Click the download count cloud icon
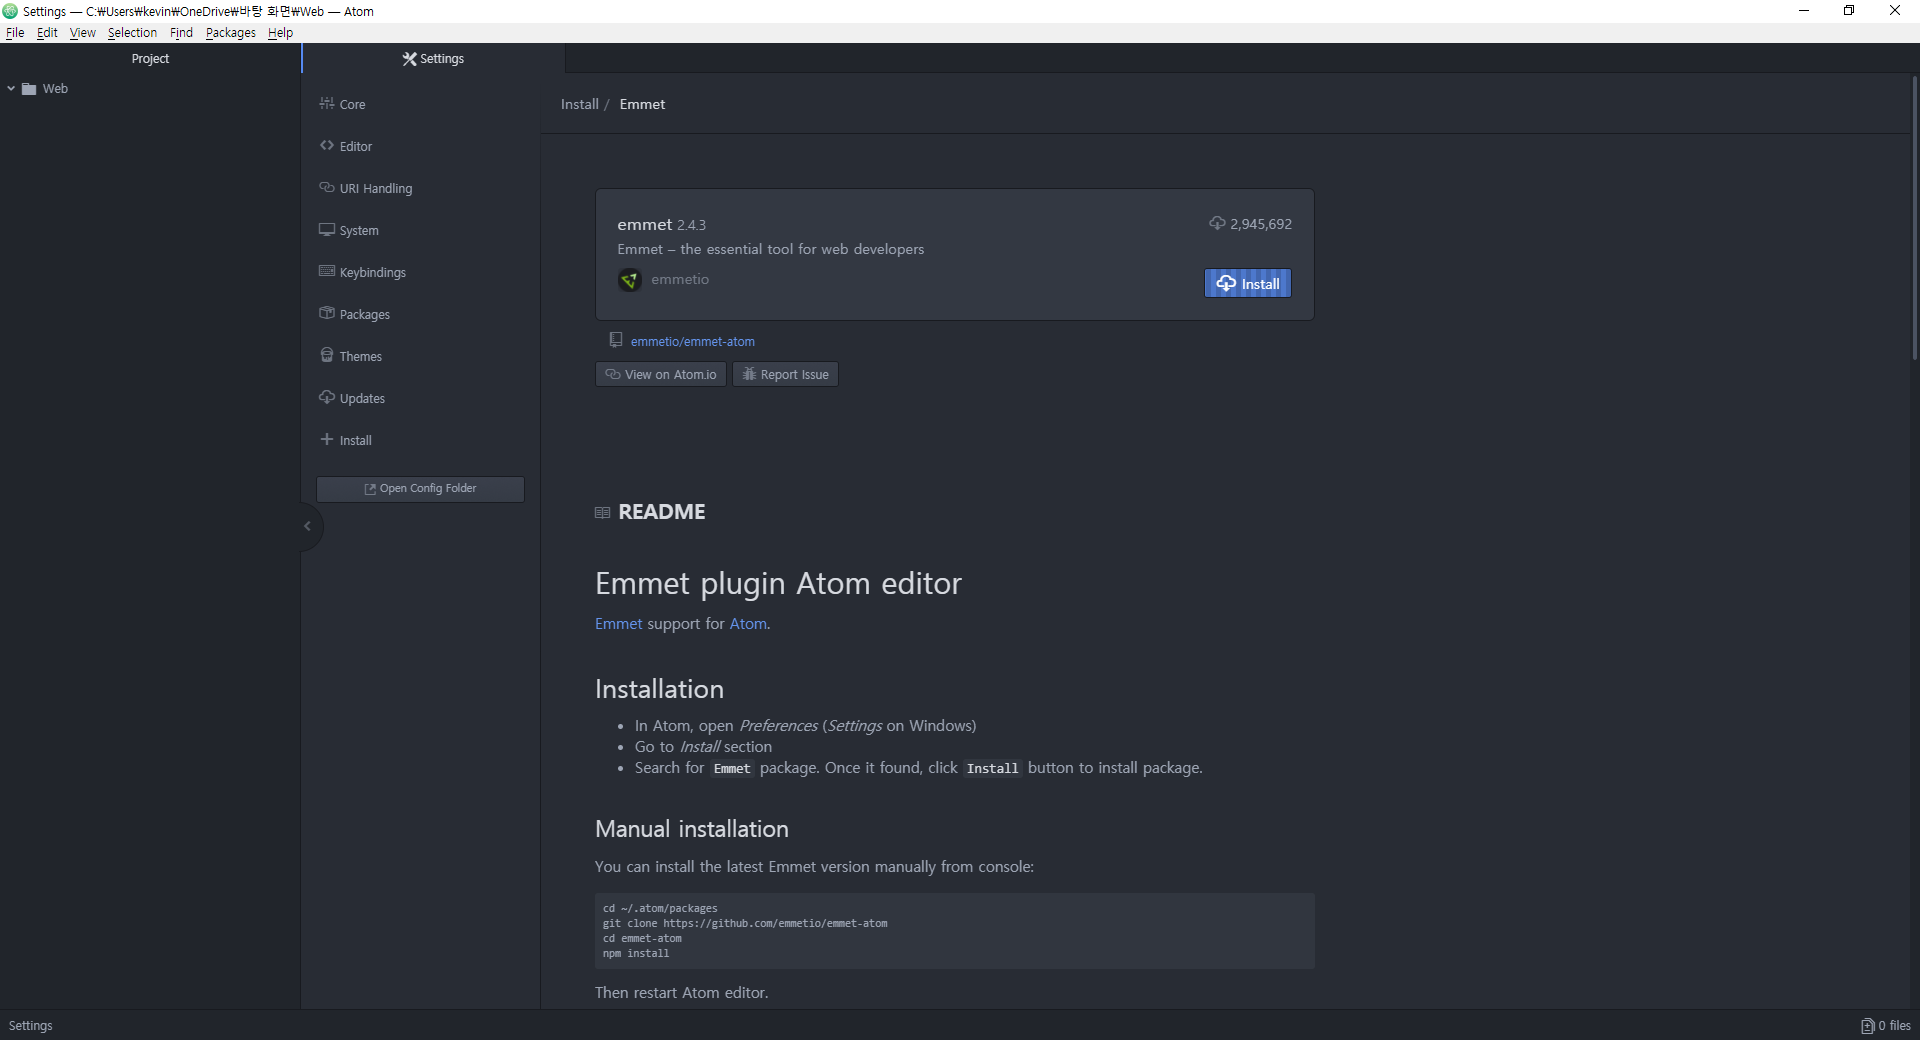 coord(1217,223)
